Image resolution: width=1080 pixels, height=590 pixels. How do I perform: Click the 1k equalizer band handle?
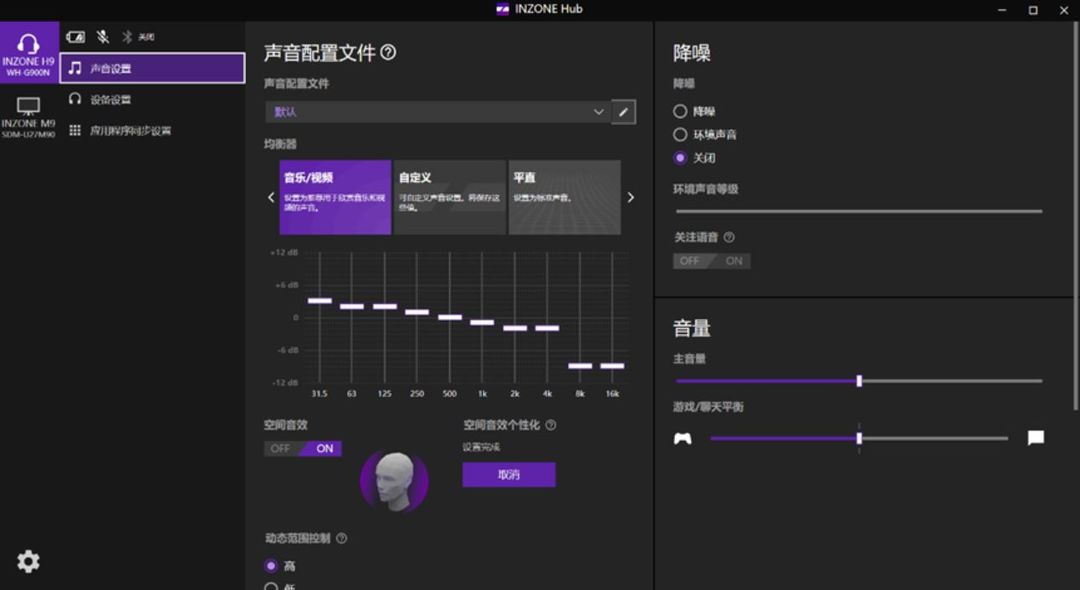click(x=482, y=322)
